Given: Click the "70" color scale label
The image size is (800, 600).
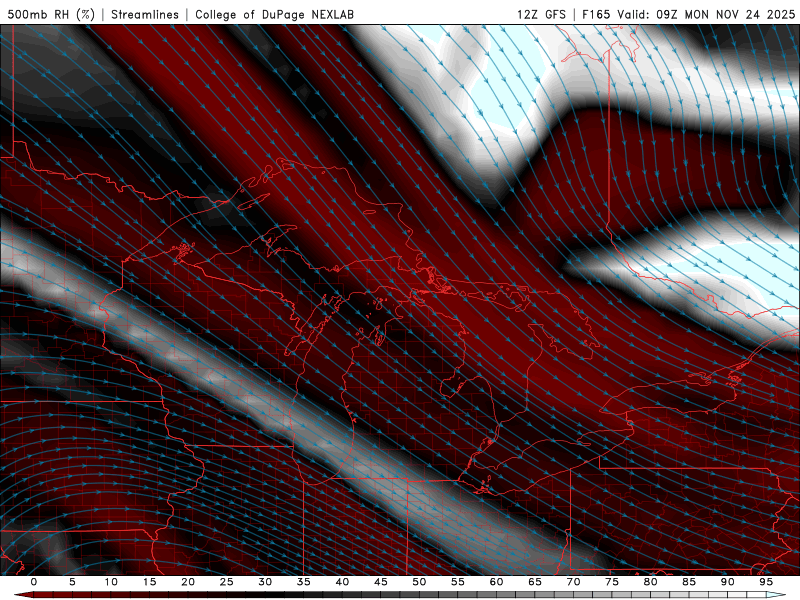Looking at the screenshot, I should (x=573, y=582).
